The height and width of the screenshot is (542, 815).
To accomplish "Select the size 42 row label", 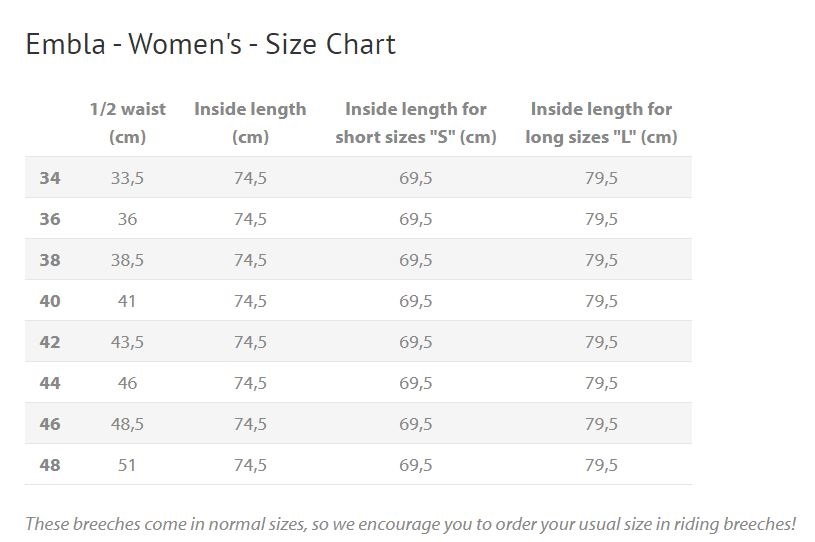I will [50, 342].
